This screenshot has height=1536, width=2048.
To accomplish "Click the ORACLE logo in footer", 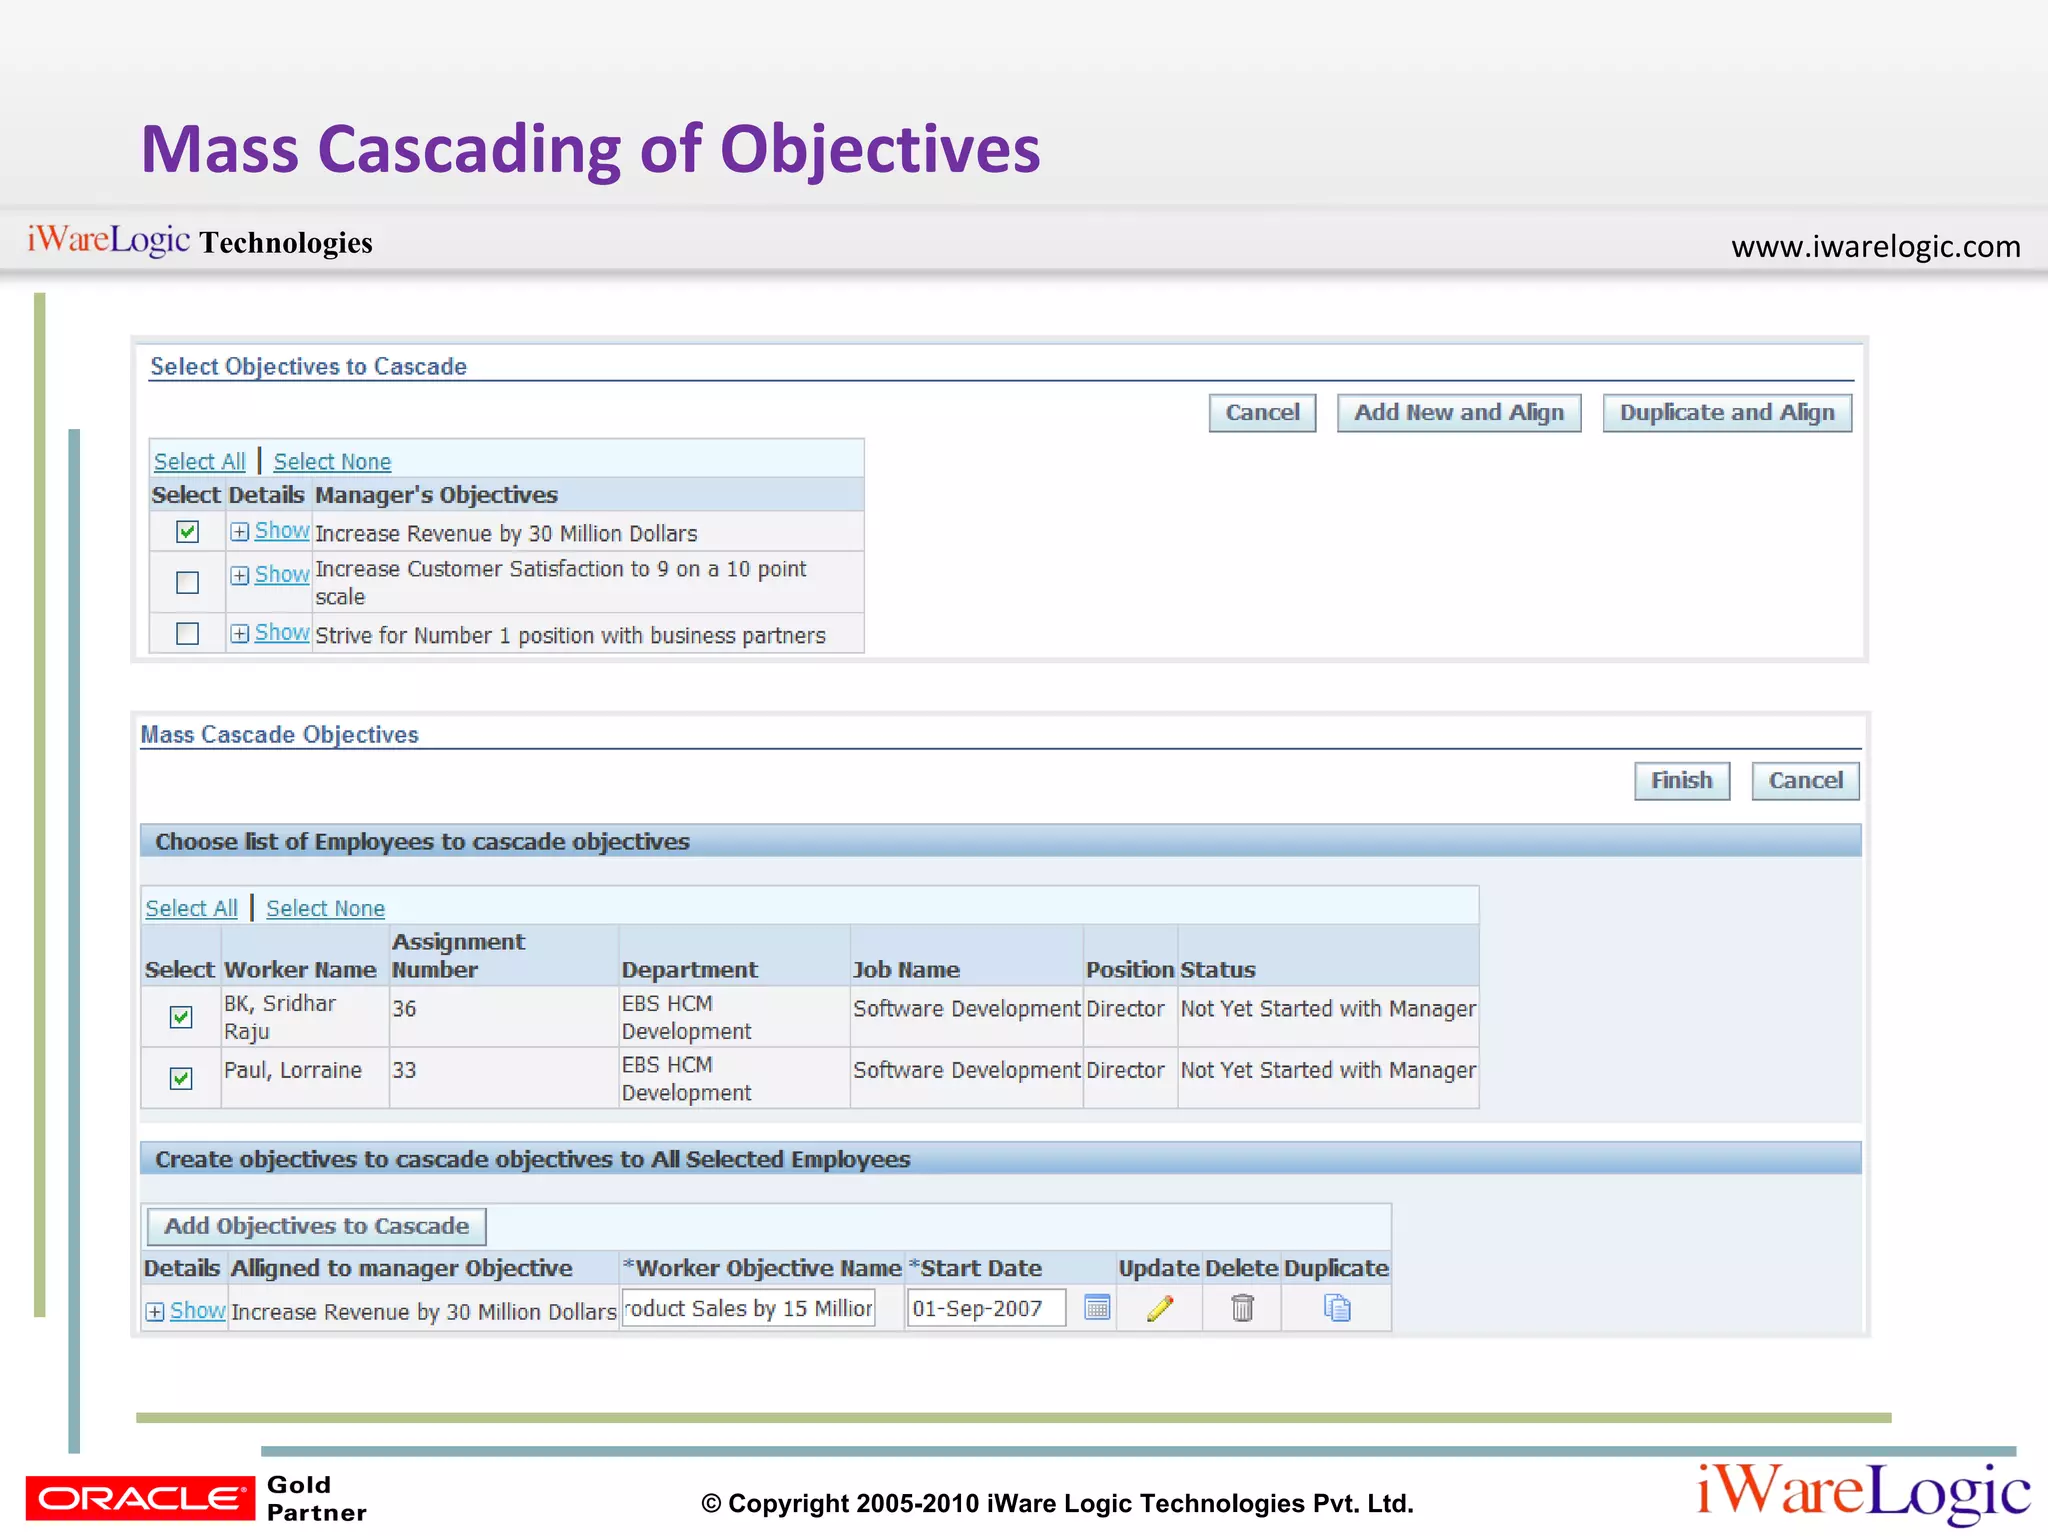I will 140,1498.
